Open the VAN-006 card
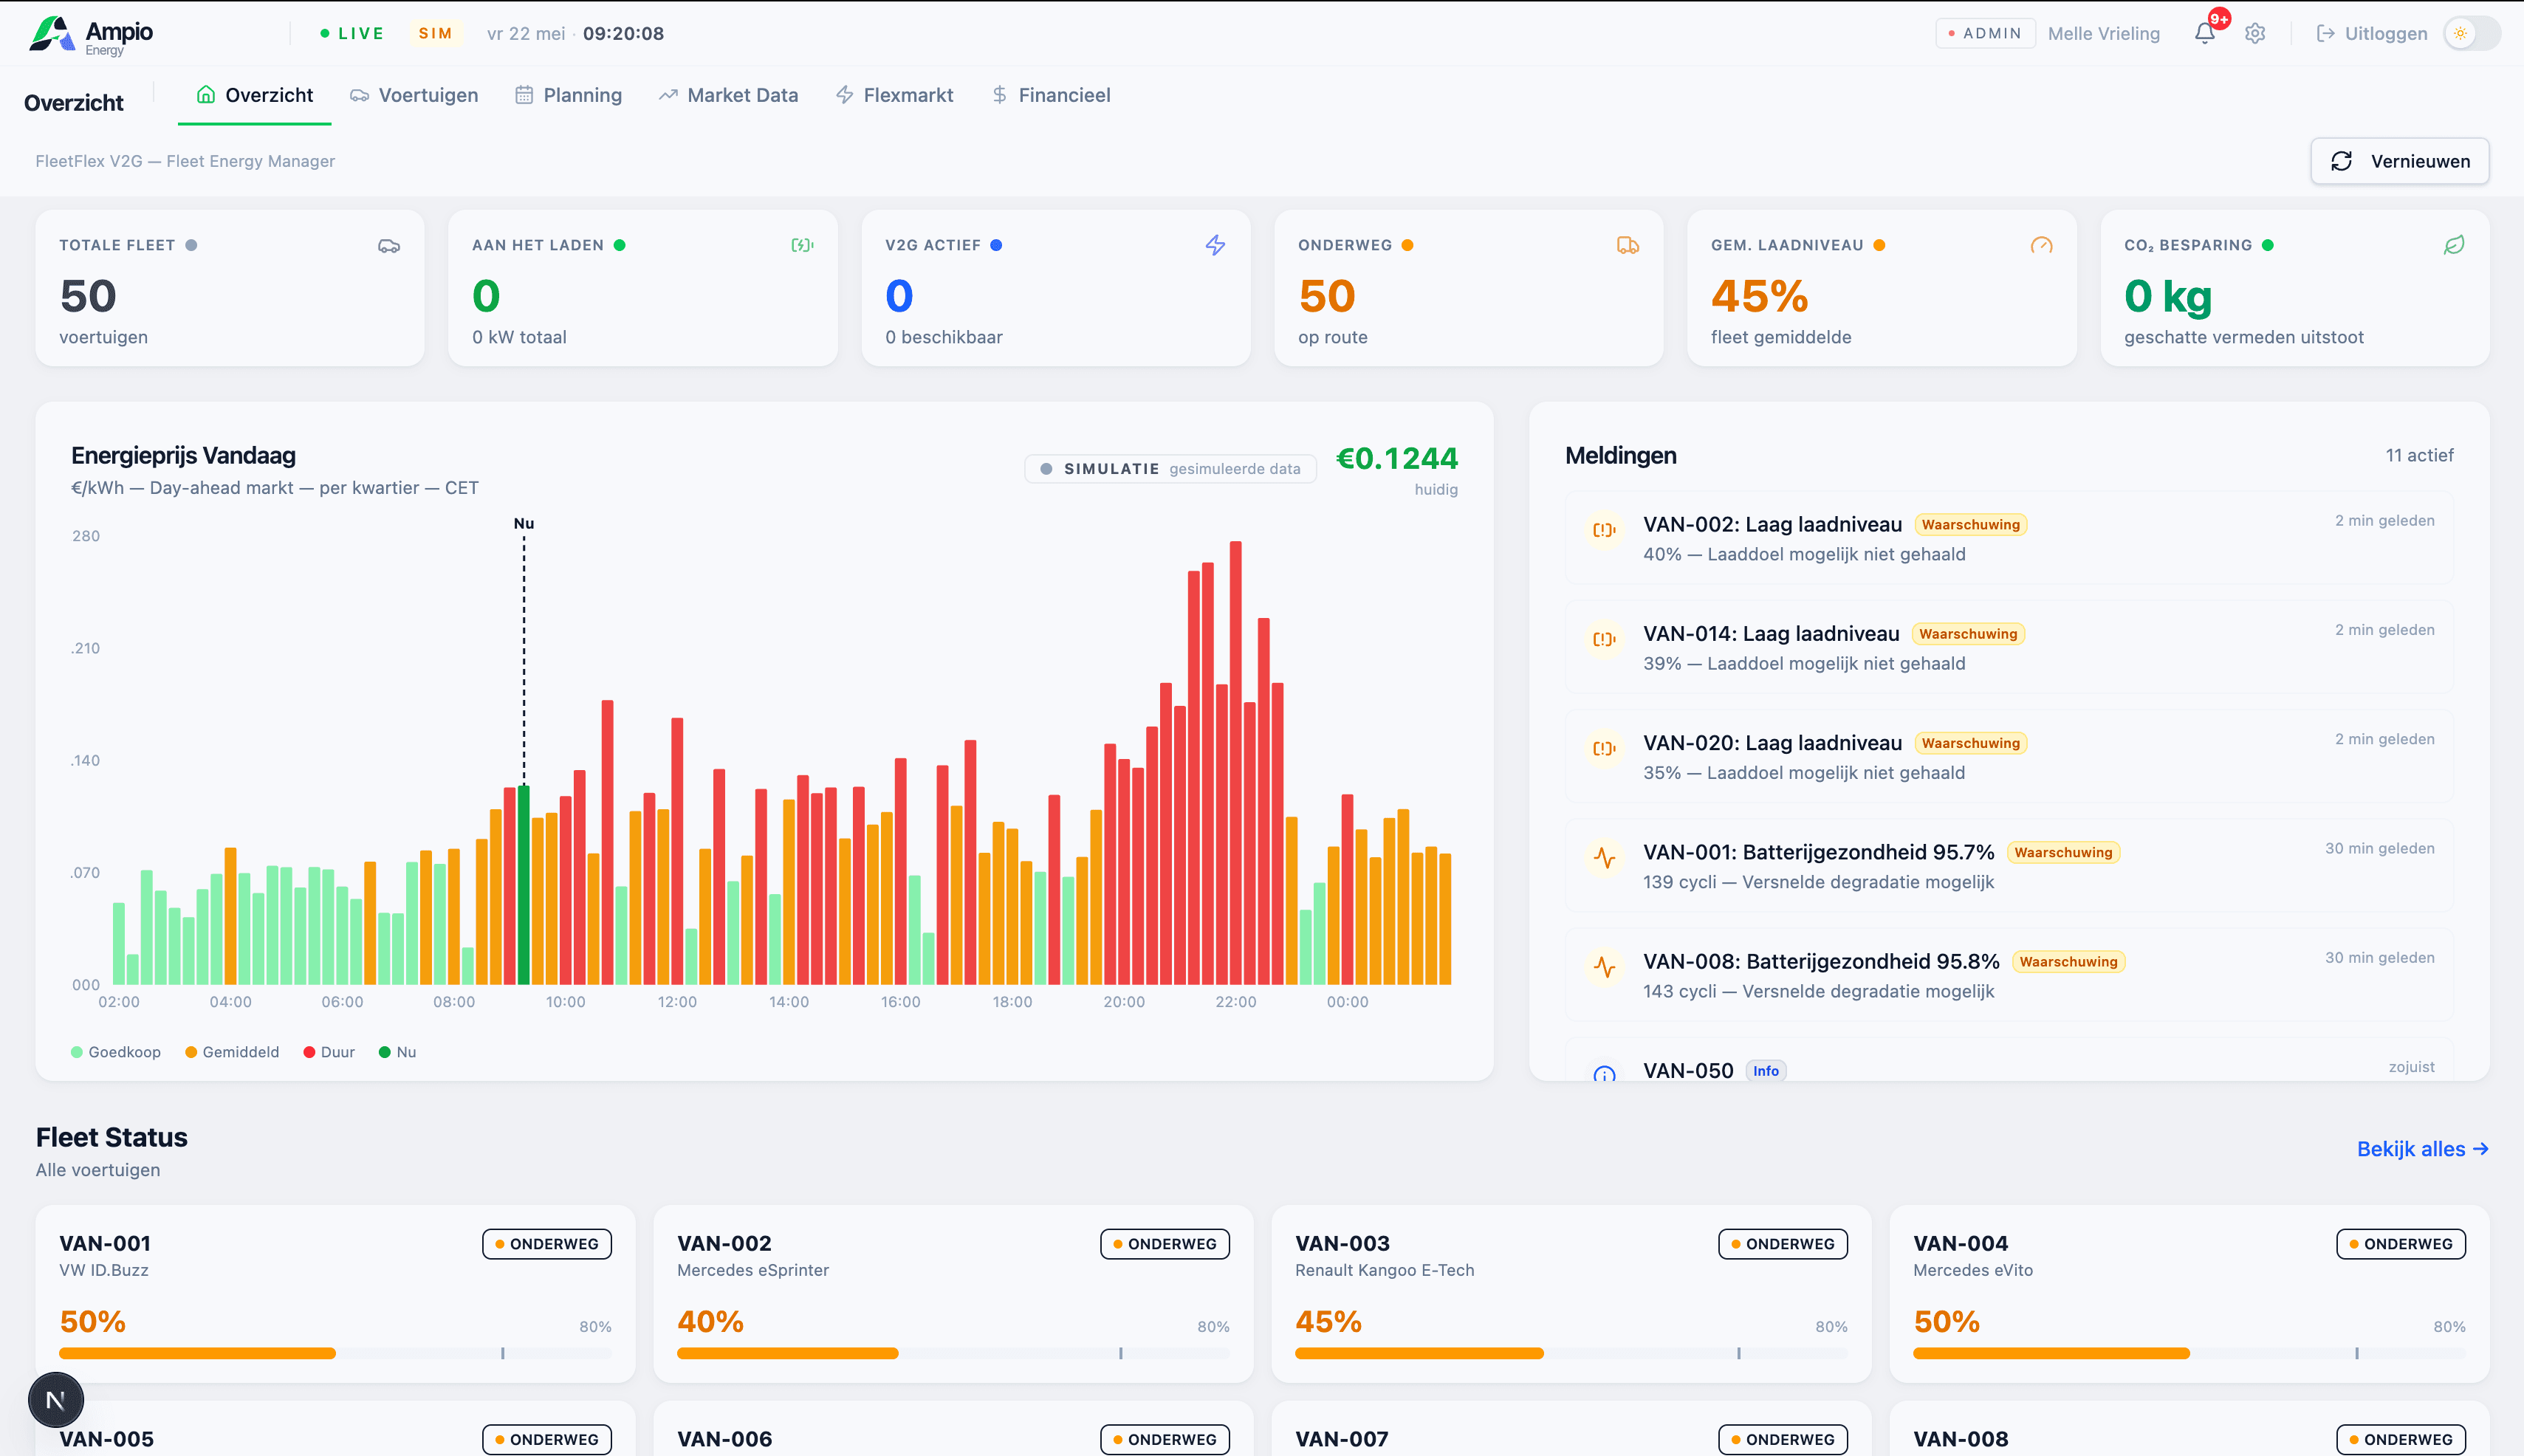The image size is (2524, 1456). coord(953,1429)
